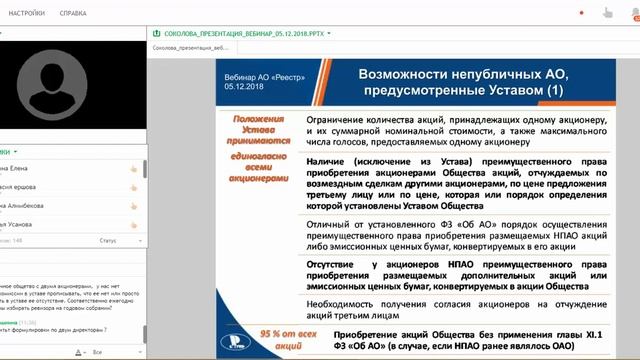Click slide text starting Ограничение количества акций
Viewport: 640px width, 360px height.
[456, 131]
